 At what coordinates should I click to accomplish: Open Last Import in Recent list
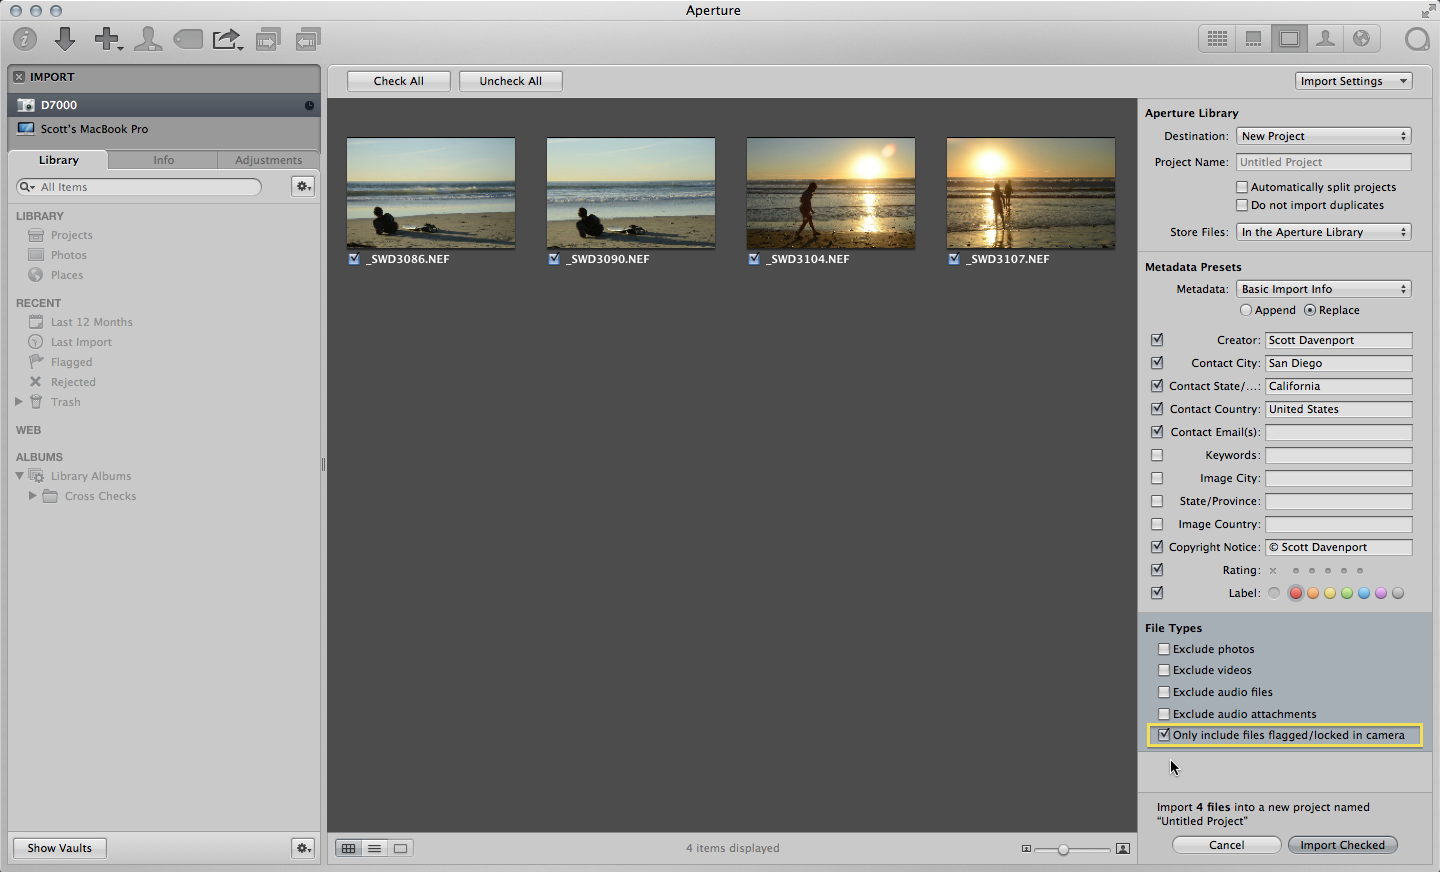pyautogui.click(x=81, y=342)
